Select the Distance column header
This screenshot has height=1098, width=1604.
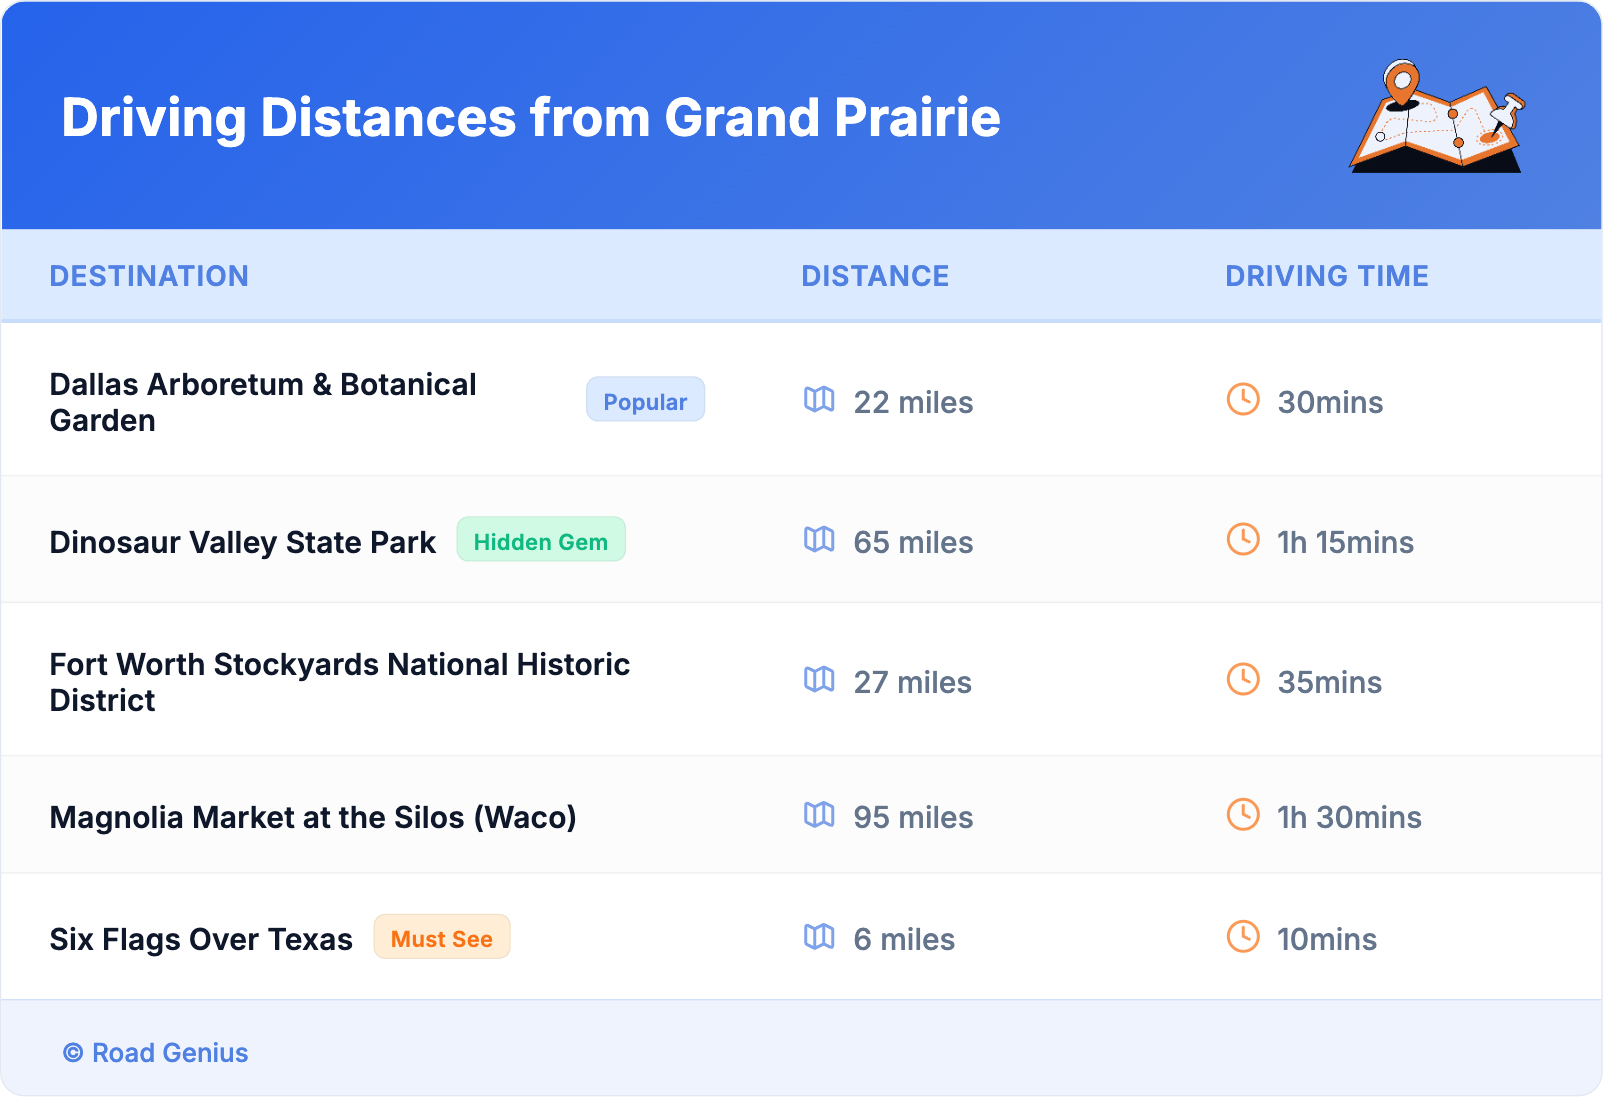click(x=875, y=276)
